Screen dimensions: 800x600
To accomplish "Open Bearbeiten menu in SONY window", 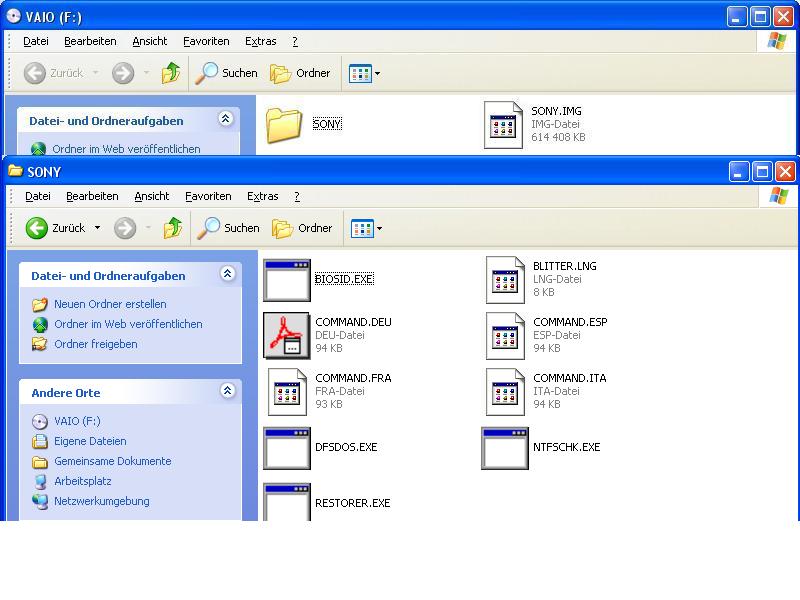I will (x=92, y=196).
